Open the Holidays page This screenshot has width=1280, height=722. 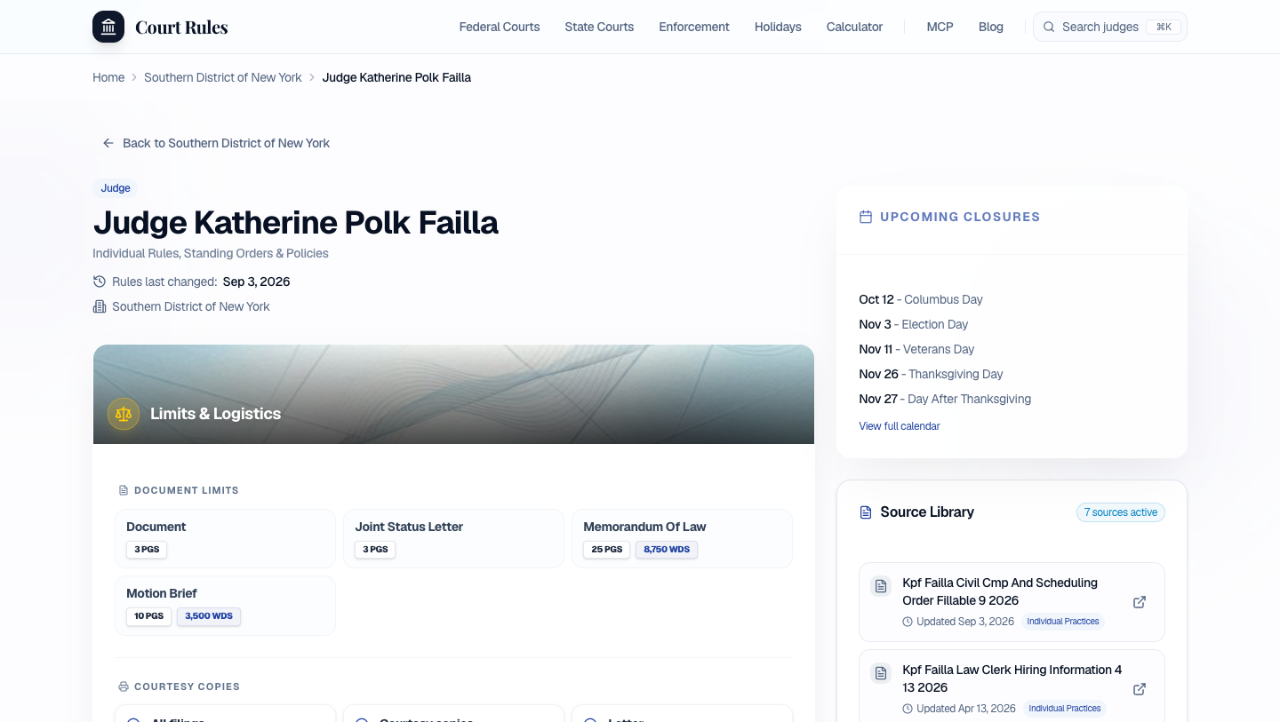point(778,27)
